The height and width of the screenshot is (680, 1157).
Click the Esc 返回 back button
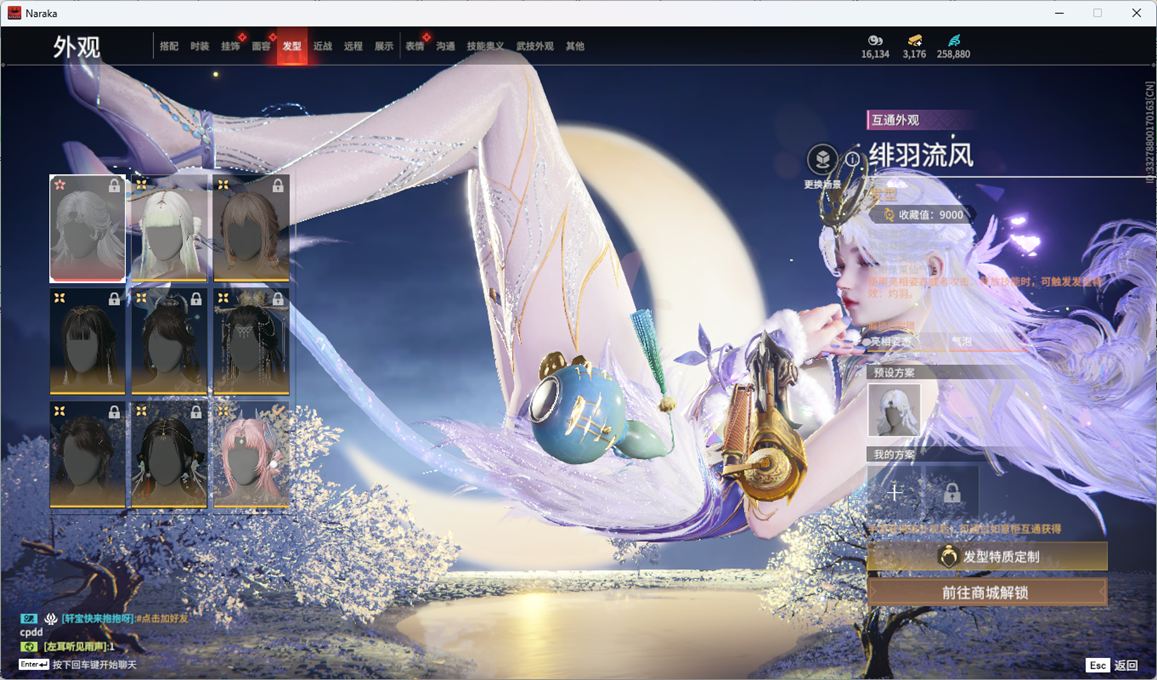click(1112, 665)
